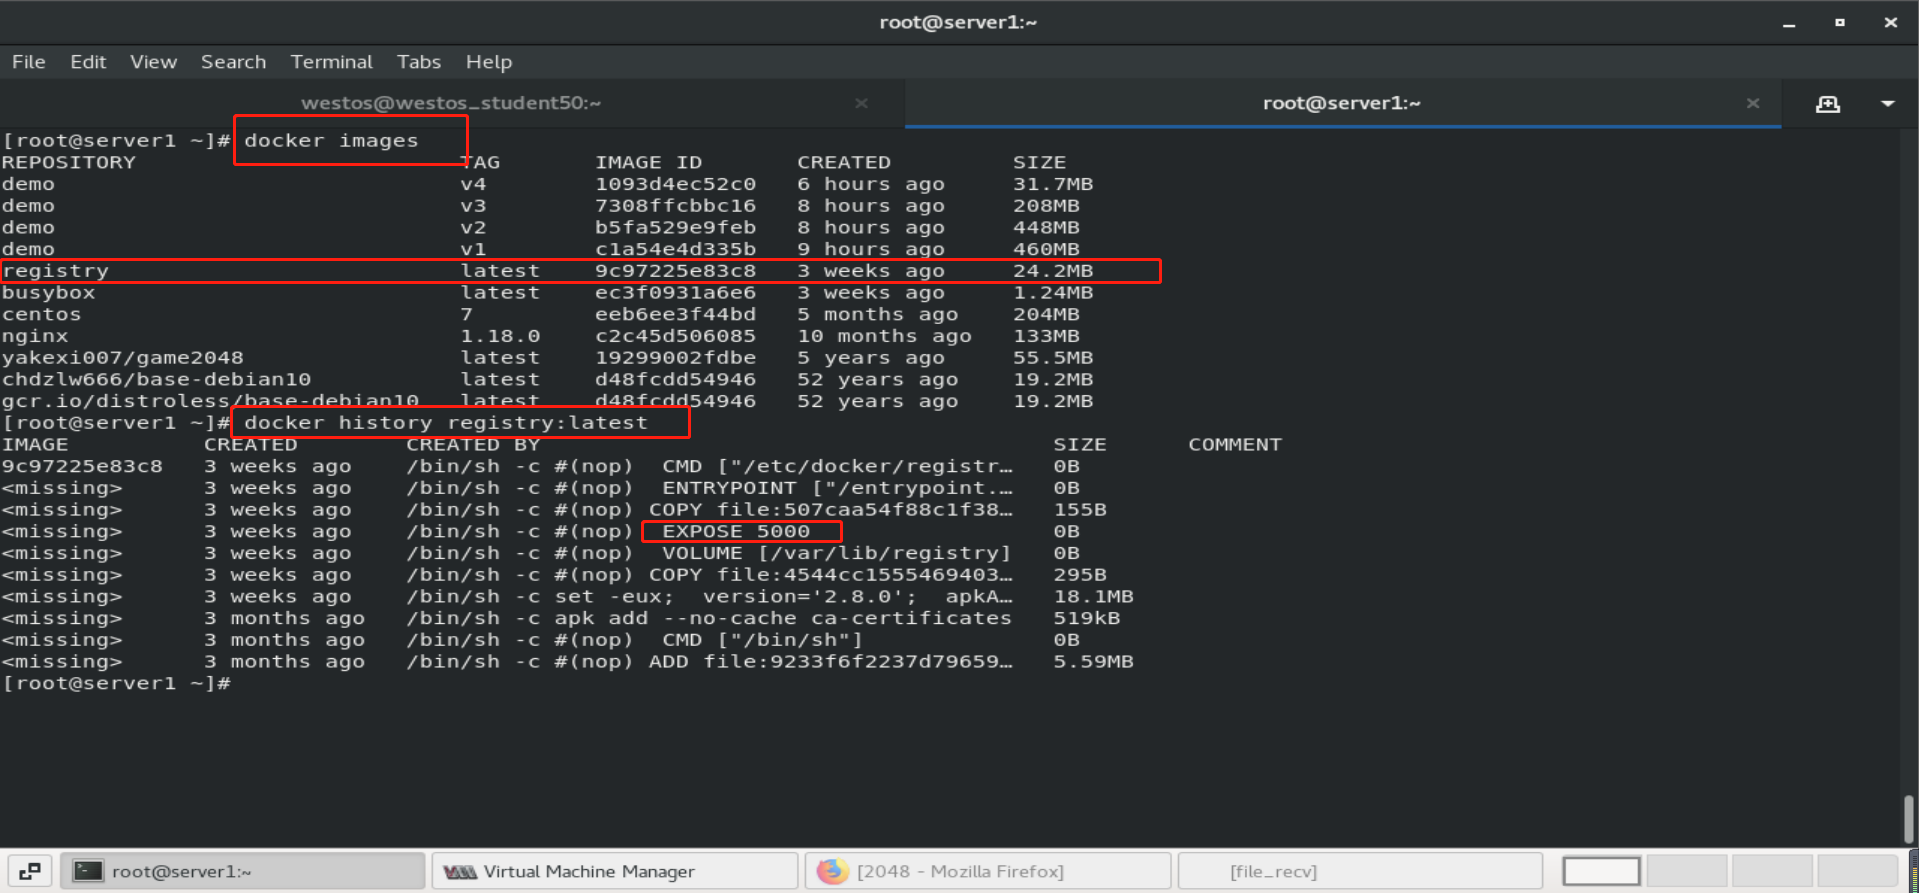Click 'yakexi007/game2048' repository name
The height and width of the screenshot is (893, 1919).
[x=122, y=358]
